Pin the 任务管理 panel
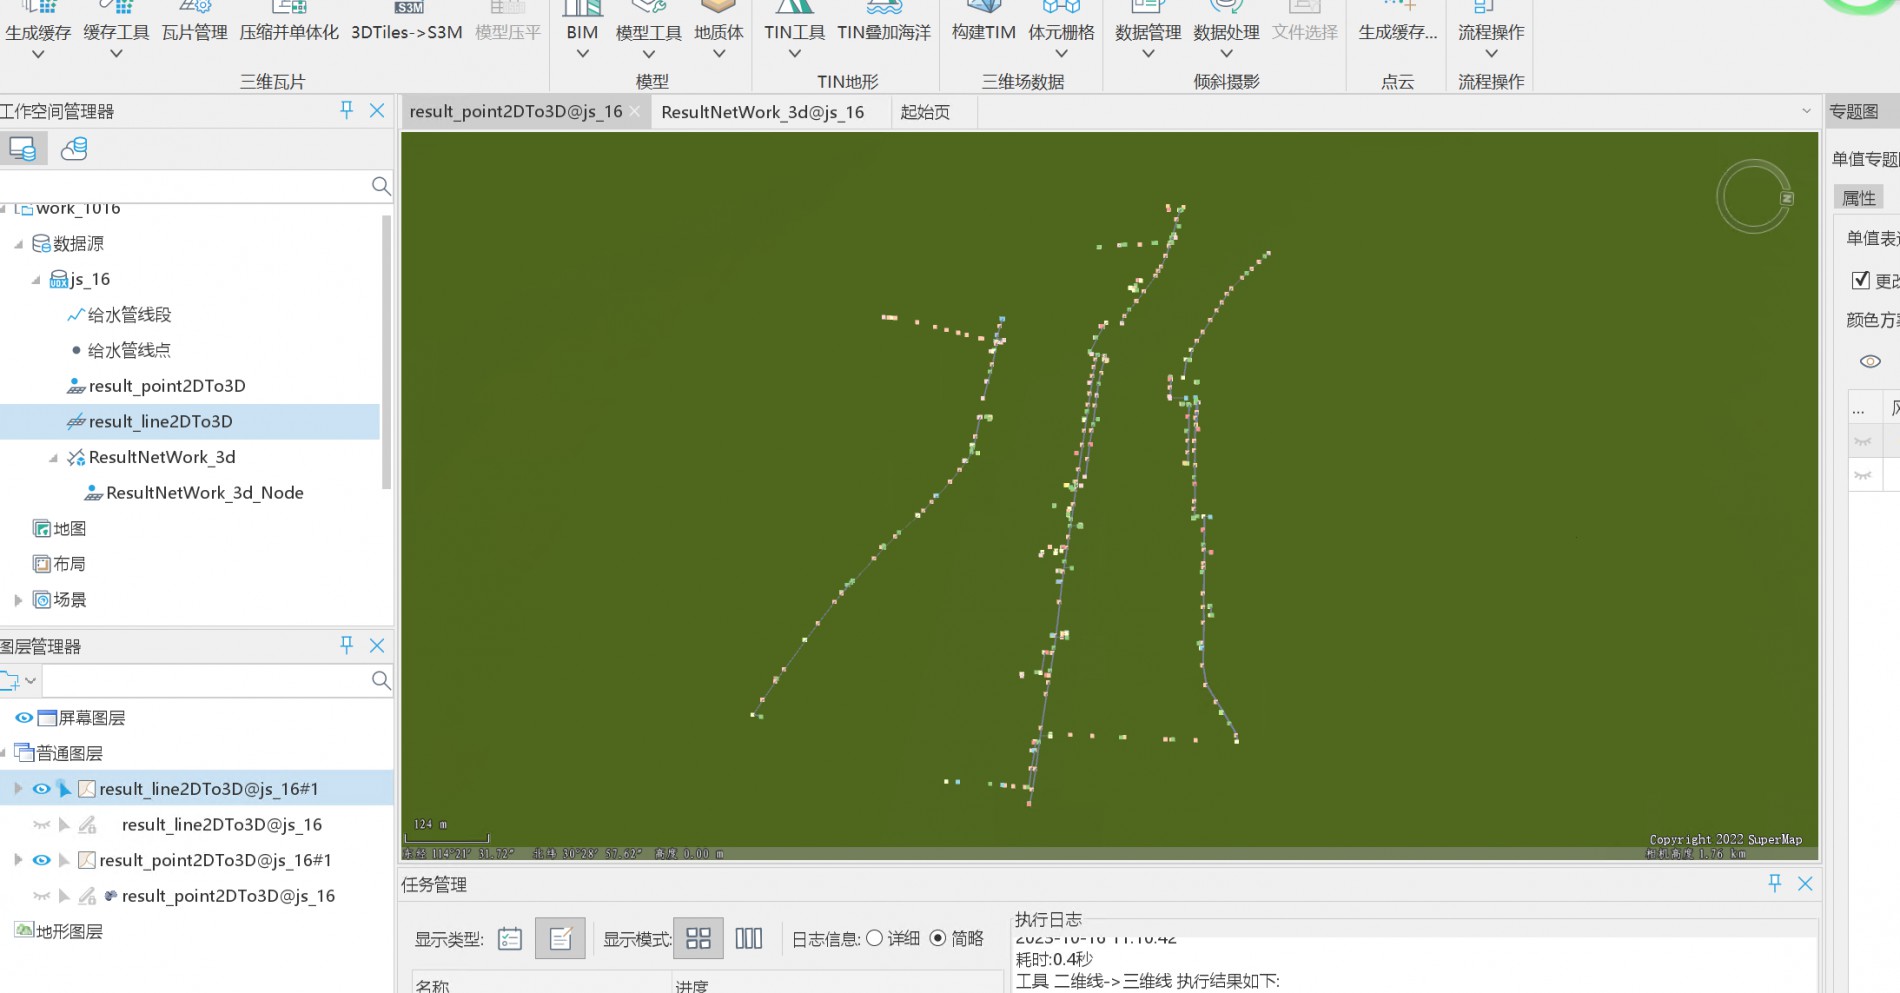Screen dimensions: 1900x993 1775,883
